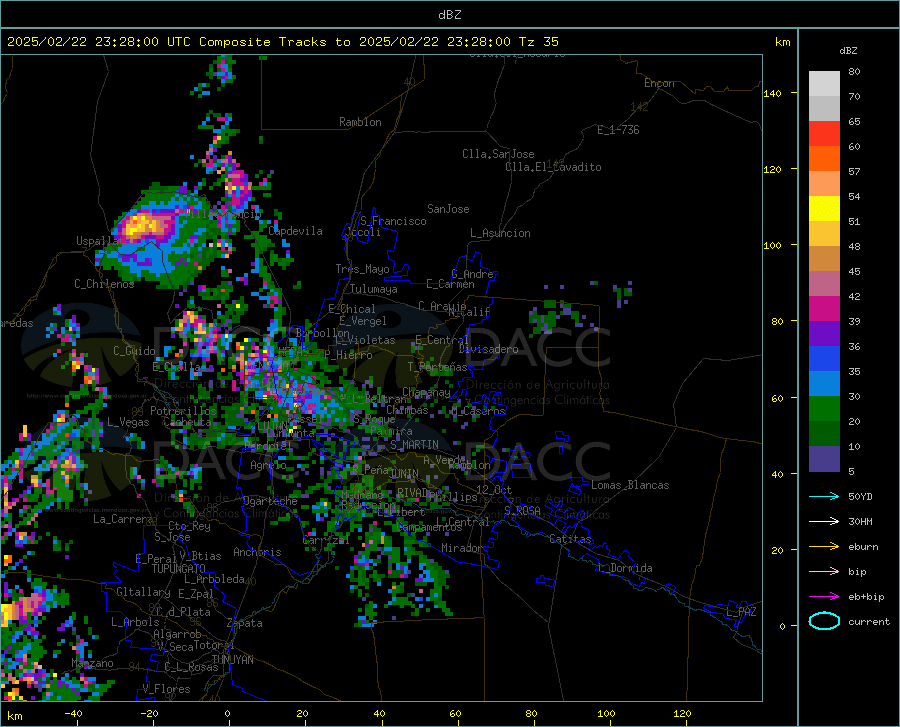The width and height of the screenshot is (900, 727).
Task: Click the 'Catitas' place label
Action: tap(570, 539)
